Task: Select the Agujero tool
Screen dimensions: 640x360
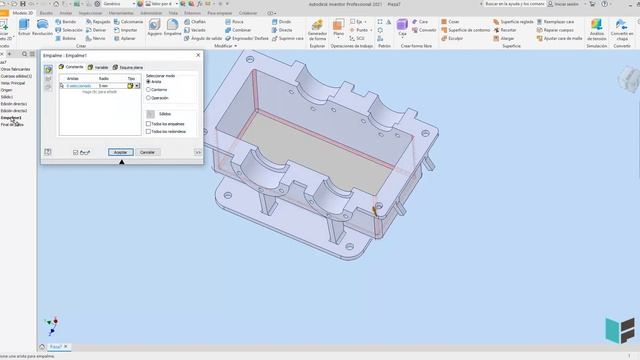Action: [154, 28]
